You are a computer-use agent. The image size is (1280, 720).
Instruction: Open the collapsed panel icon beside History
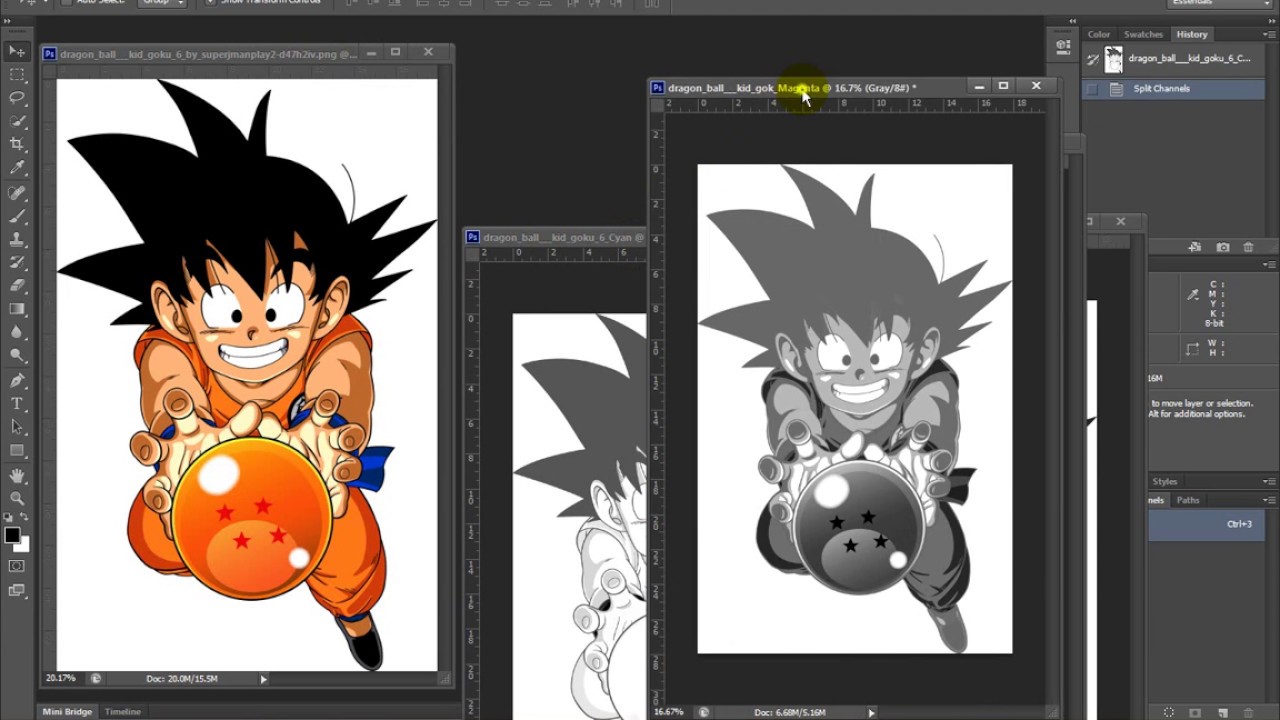tap(1062, 45)
